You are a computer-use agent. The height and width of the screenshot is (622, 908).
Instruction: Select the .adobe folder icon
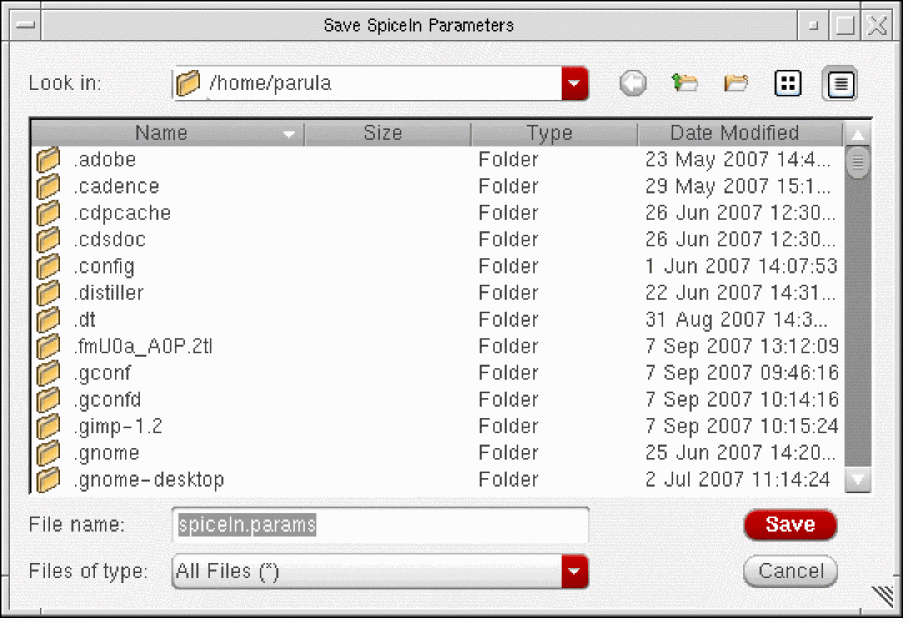click(48, 160)
